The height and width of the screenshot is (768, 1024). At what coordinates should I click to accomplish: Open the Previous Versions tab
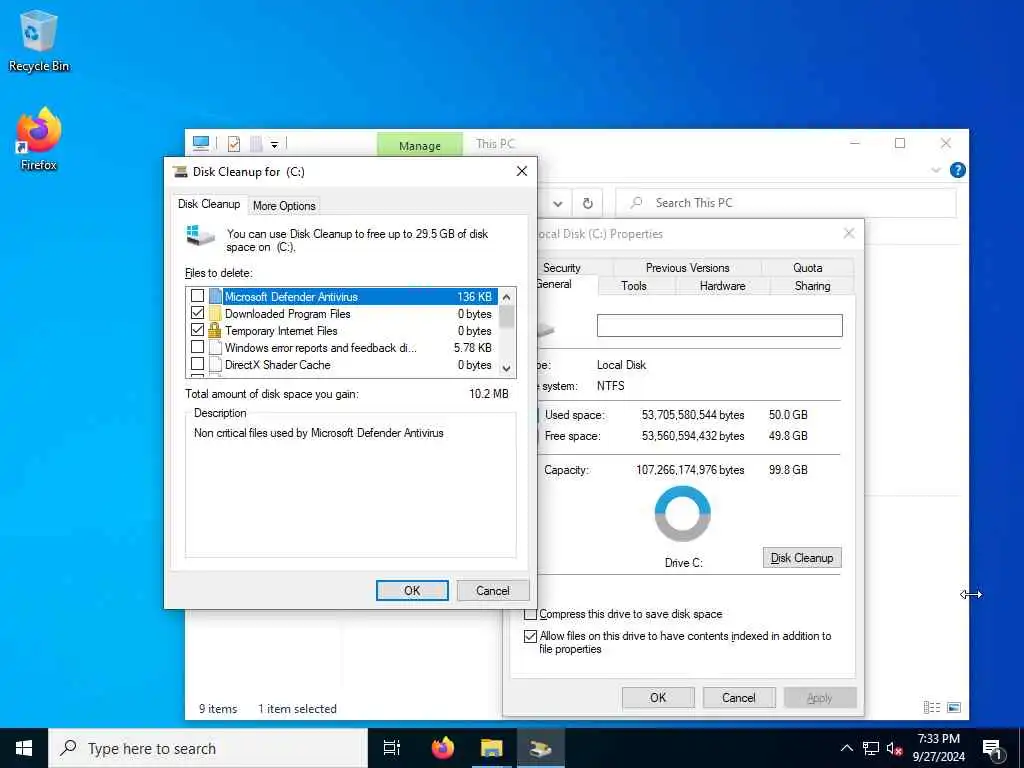click(x=687, y=268)
